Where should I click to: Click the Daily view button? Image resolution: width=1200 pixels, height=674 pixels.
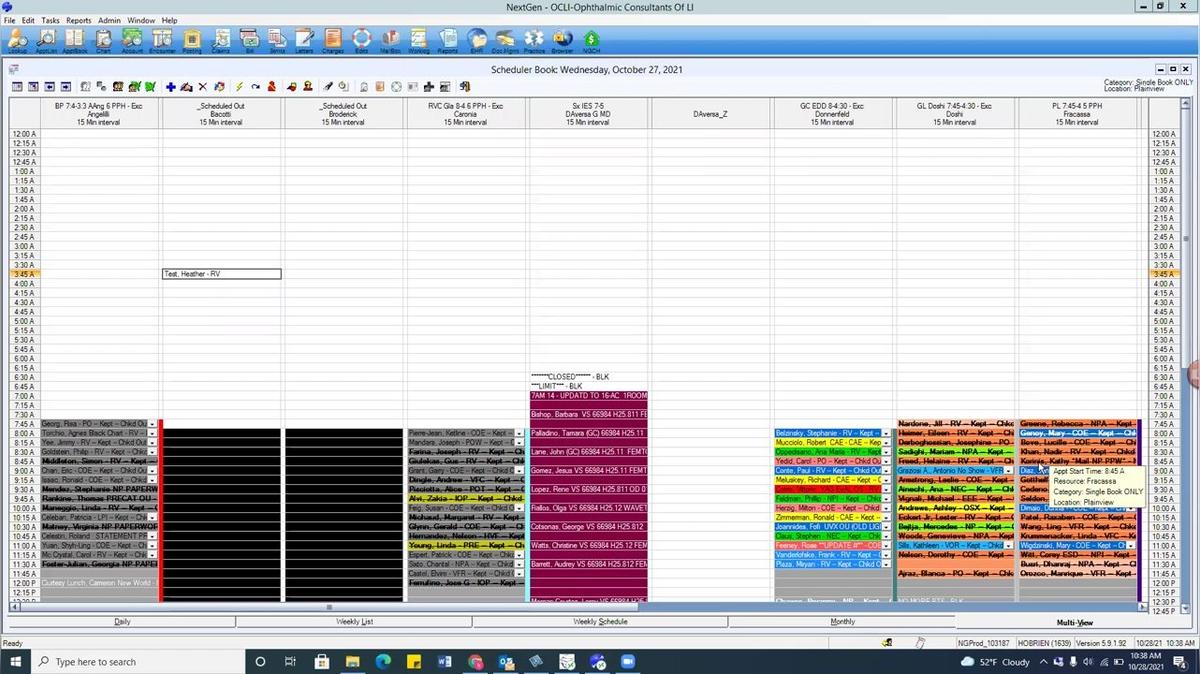point(122,621)
